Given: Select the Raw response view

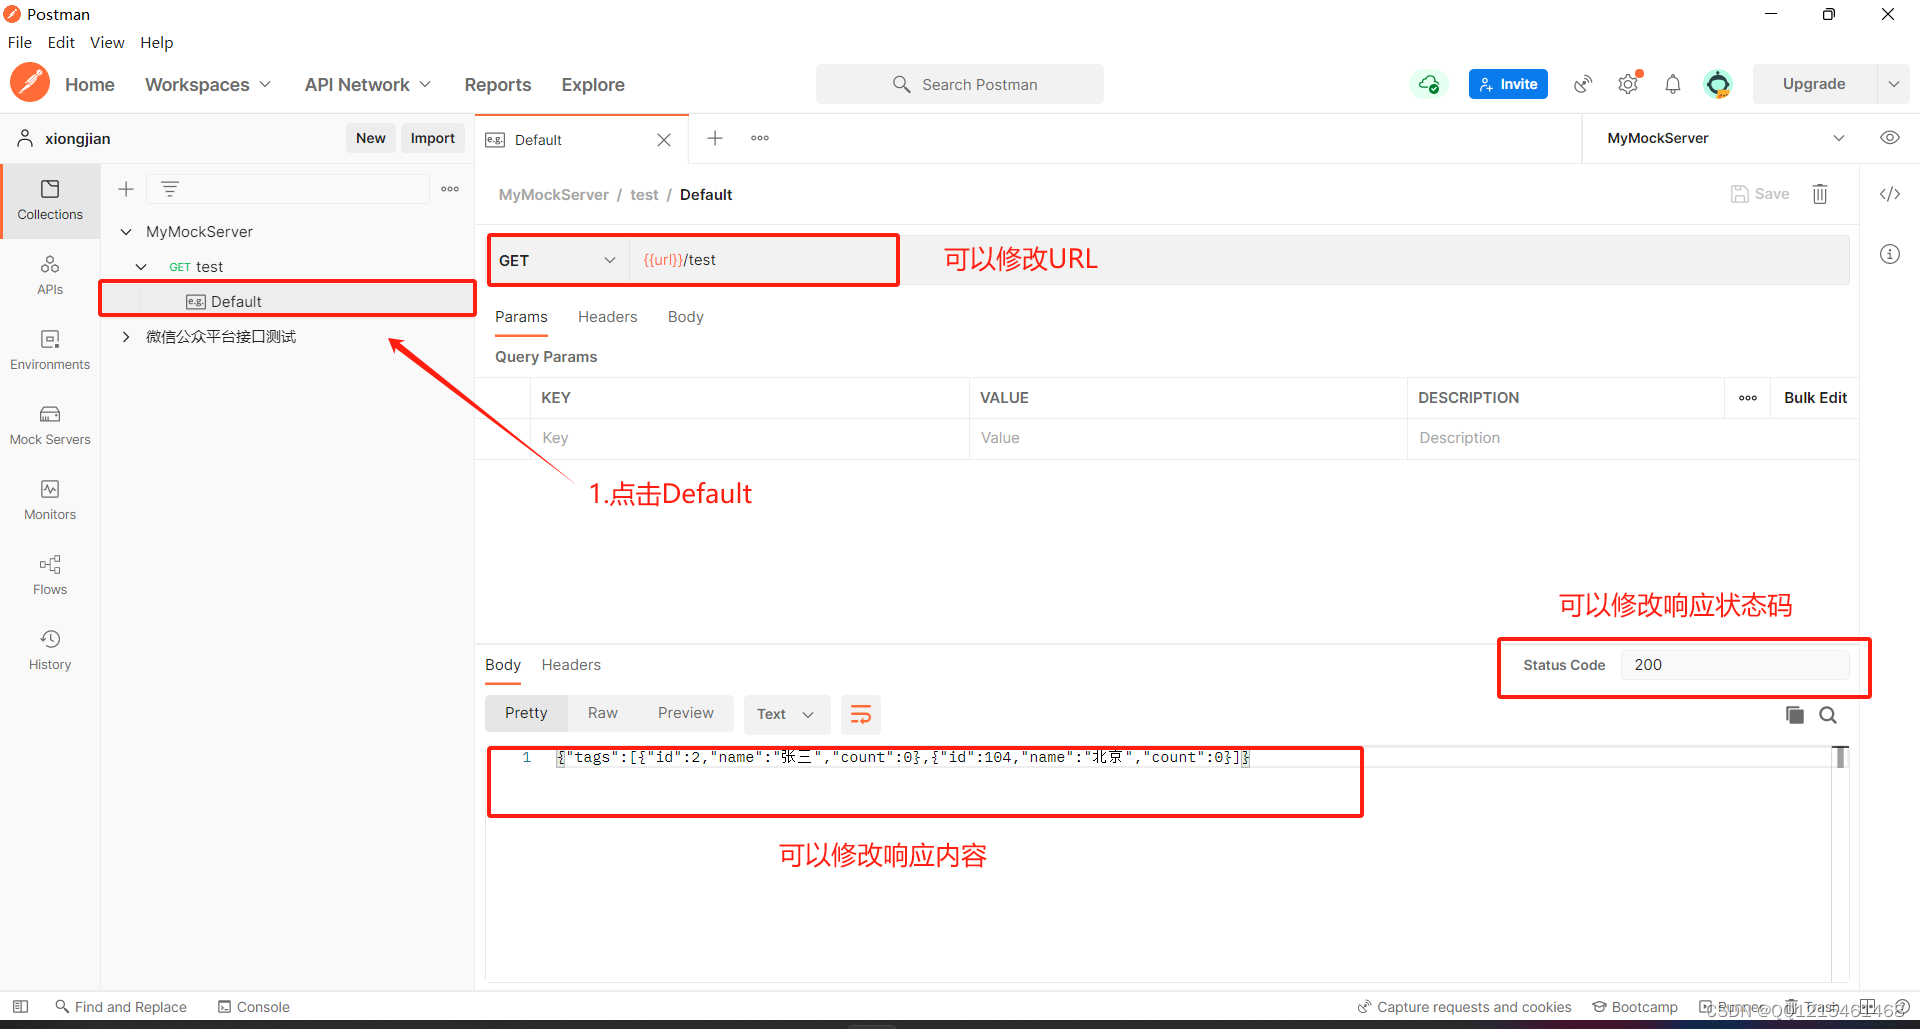Looking at the screenshot, I should pyautogui.click(x=603, y=713).
